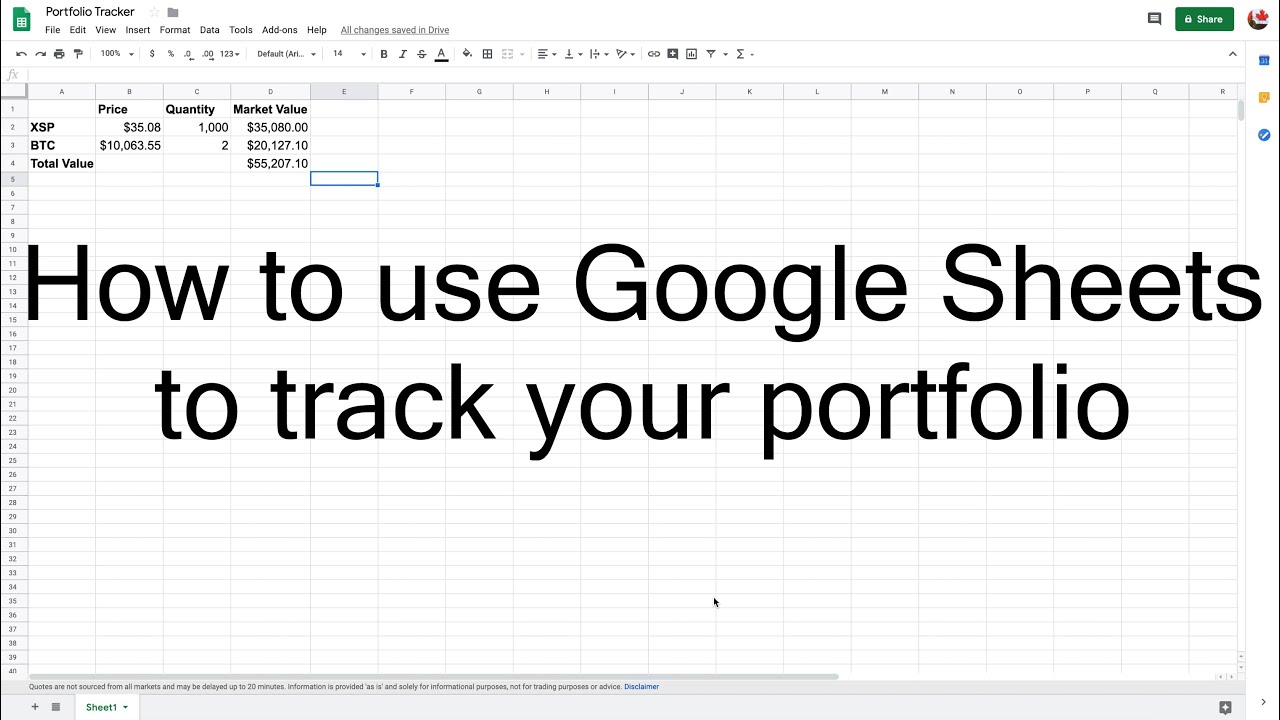
Task: Open text wrapping dropdown
Action: pos(599,54)
